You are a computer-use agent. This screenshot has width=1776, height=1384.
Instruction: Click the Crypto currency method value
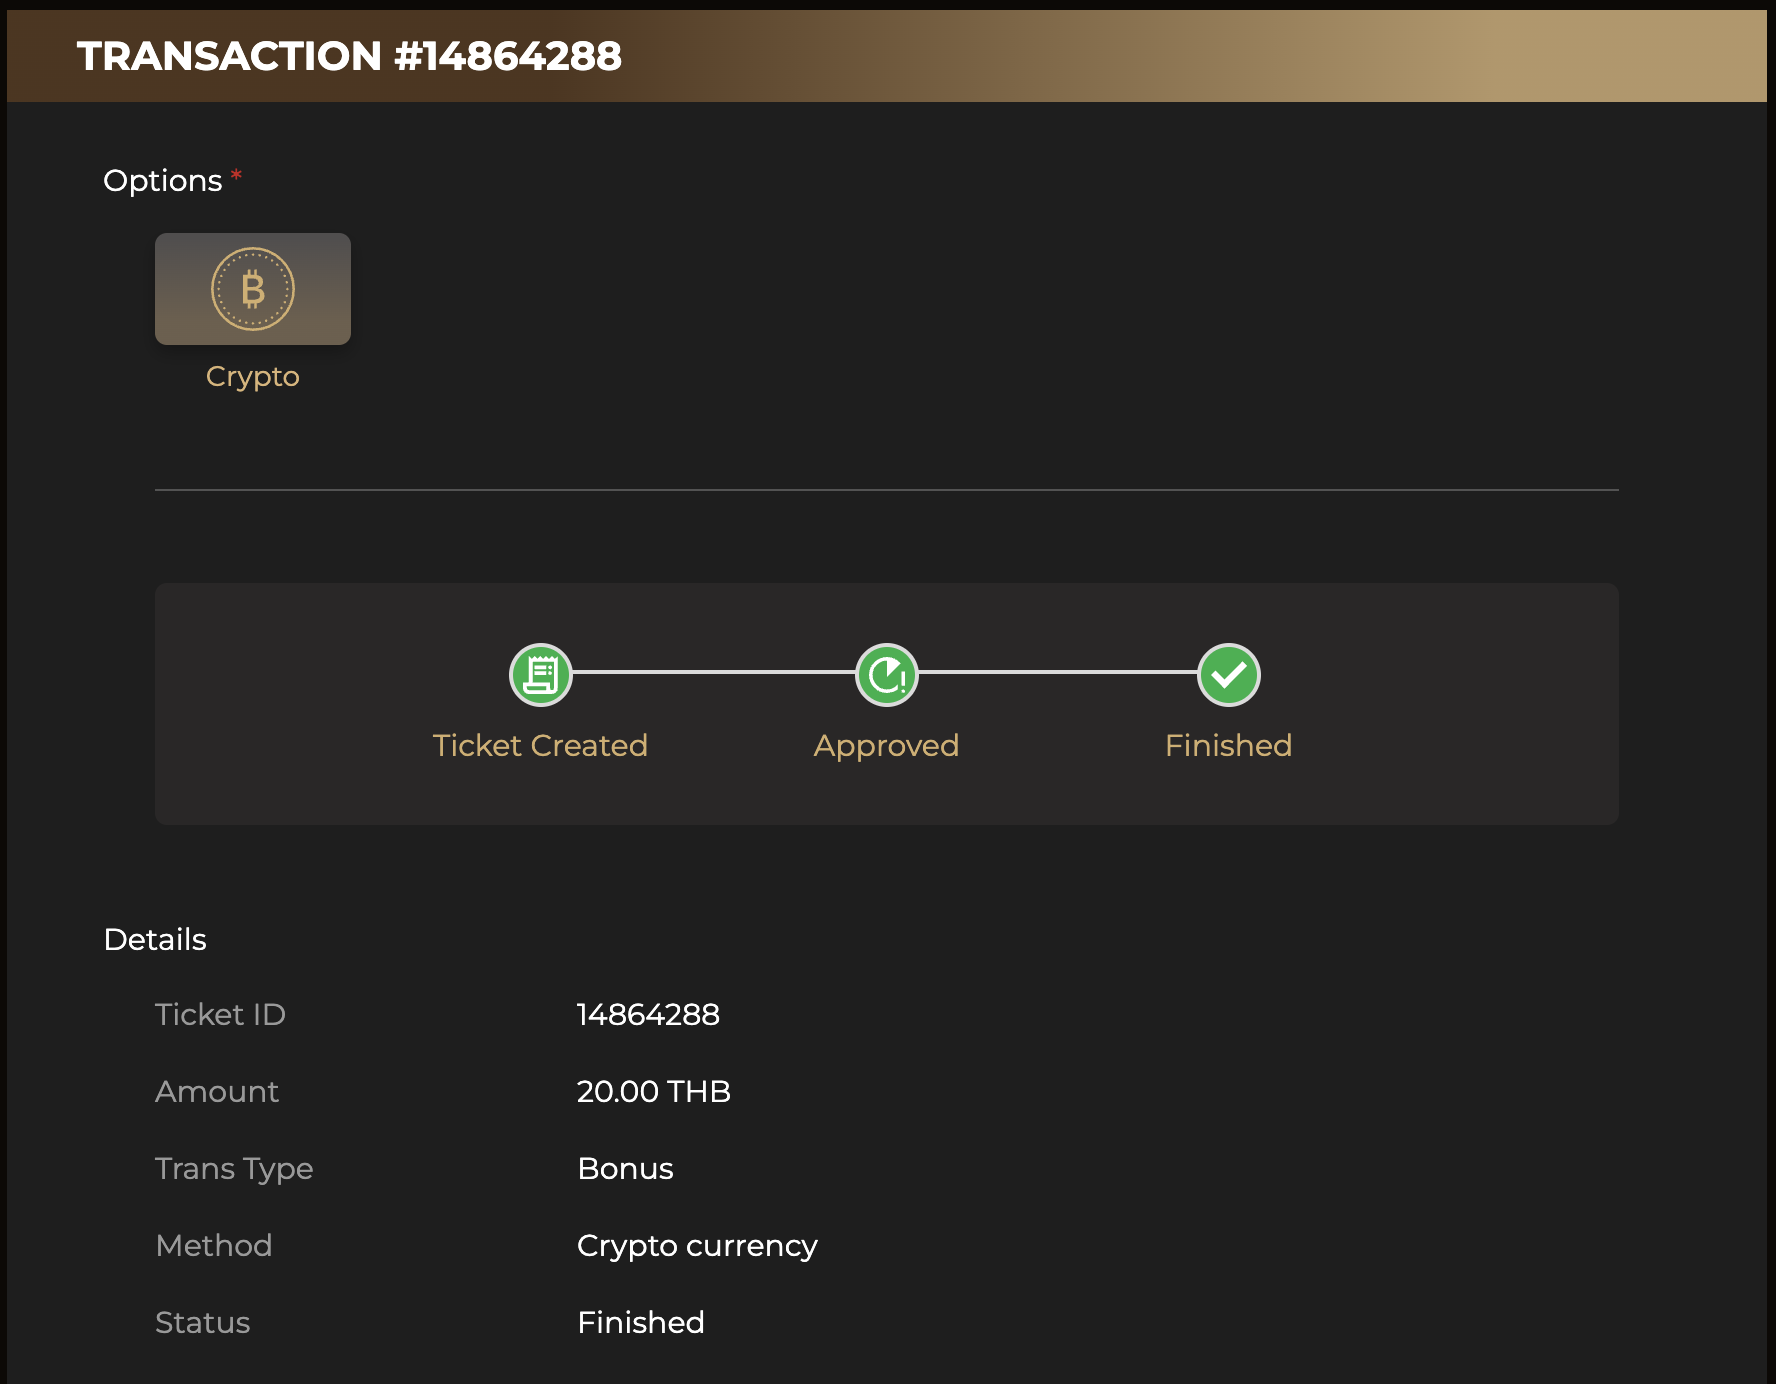pyautogui.click(x=697, y=1246)
